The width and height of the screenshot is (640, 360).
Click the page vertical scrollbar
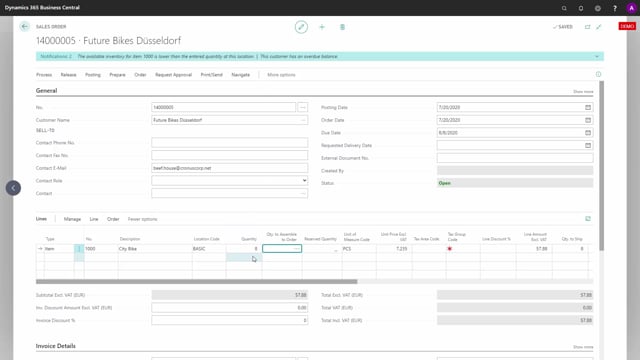tap(601, 166)
